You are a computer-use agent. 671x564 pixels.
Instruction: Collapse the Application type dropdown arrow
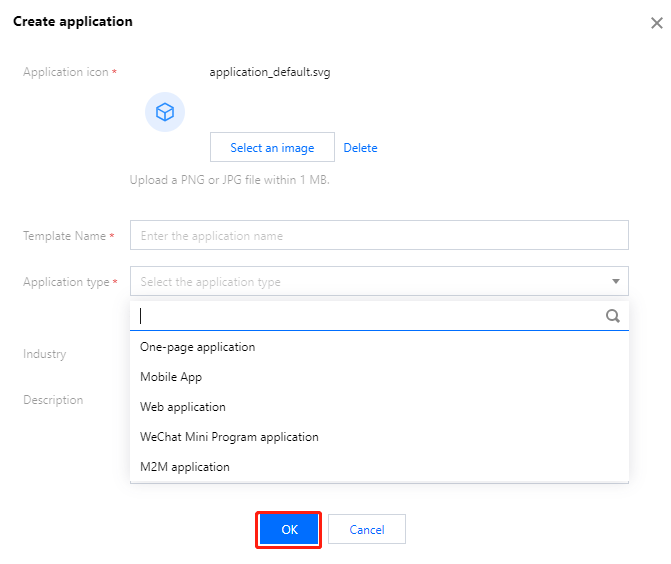pos(615,282)
